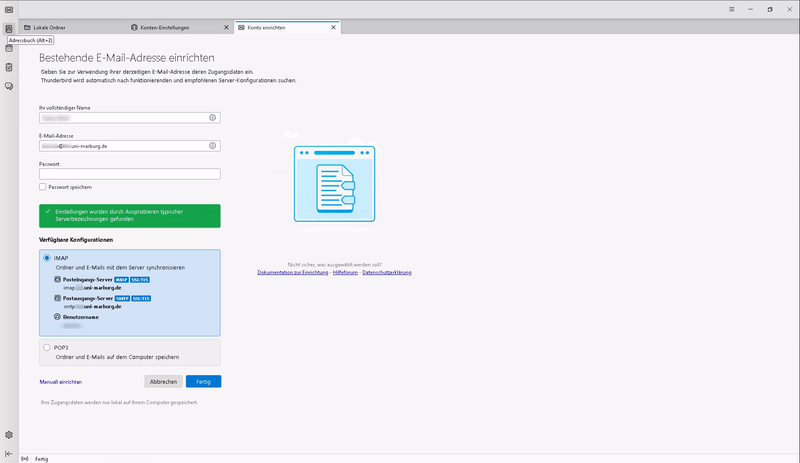Image resolution: width=800 pixels, height=463 pixels.
Task: Open the Thunderbird hamburger menu
Action: 732,9
